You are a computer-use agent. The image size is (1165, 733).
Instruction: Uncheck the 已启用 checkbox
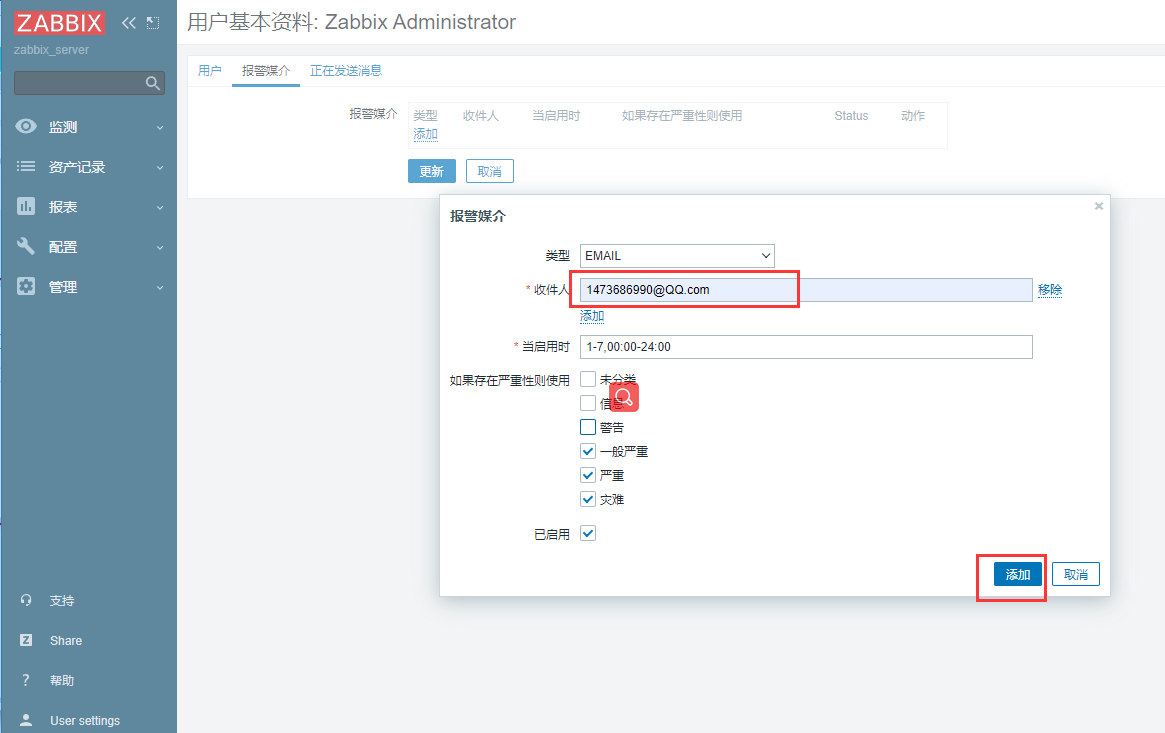588,533
